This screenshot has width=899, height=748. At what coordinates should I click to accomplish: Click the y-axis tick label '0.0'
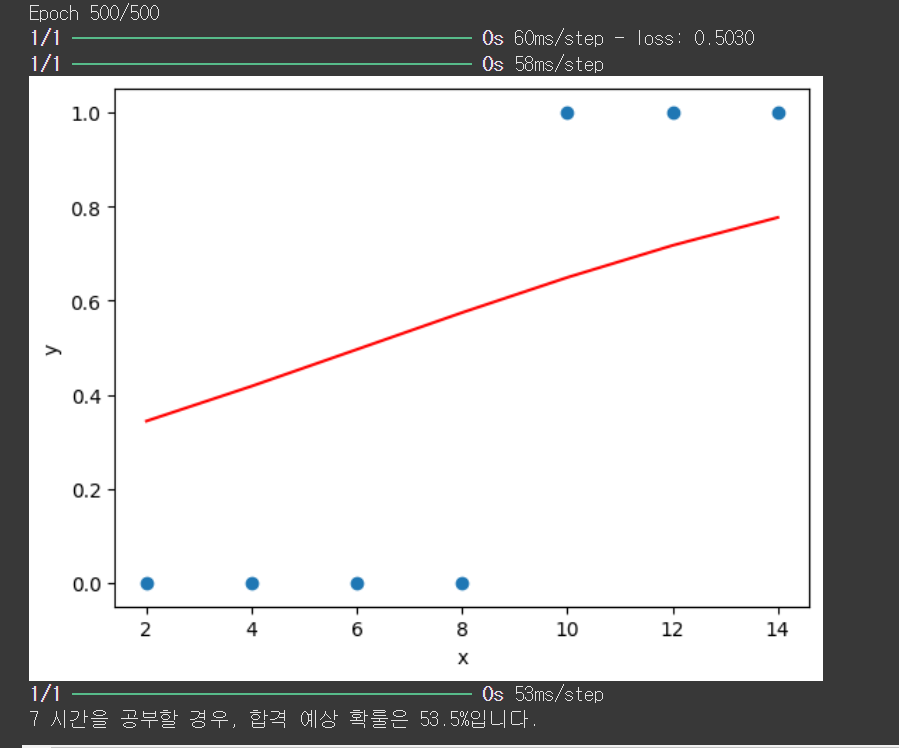85,585
